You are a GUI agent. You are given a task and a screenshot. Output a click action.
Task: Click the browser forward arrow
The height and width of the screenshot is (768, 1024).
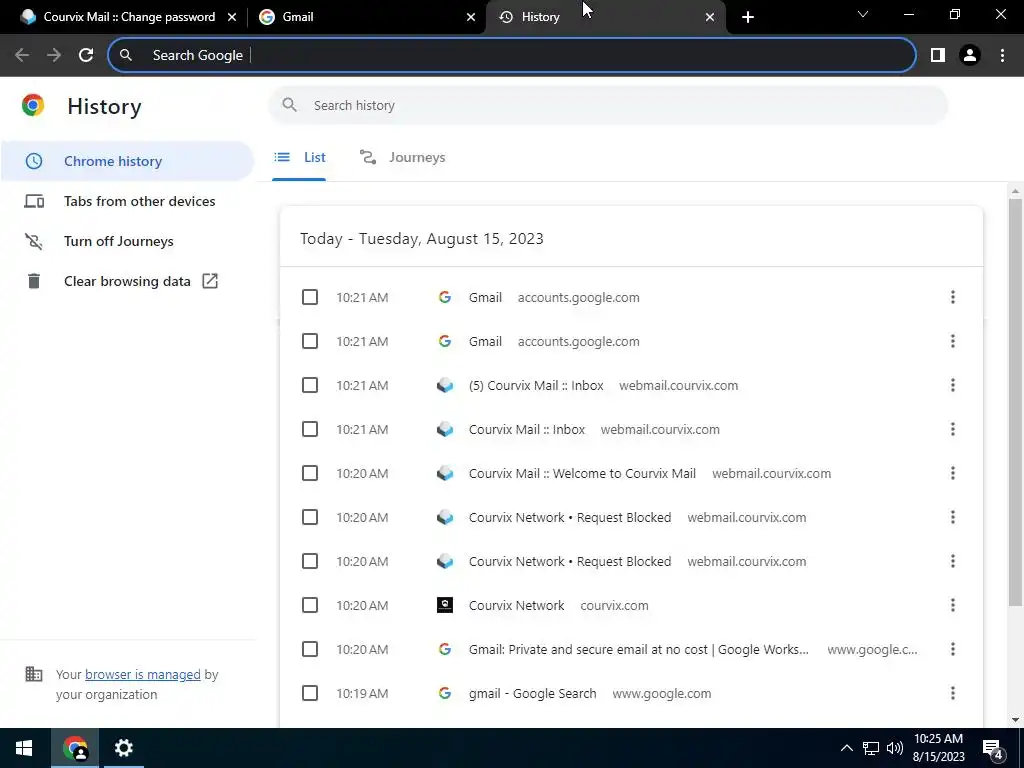tap(54, 55)
